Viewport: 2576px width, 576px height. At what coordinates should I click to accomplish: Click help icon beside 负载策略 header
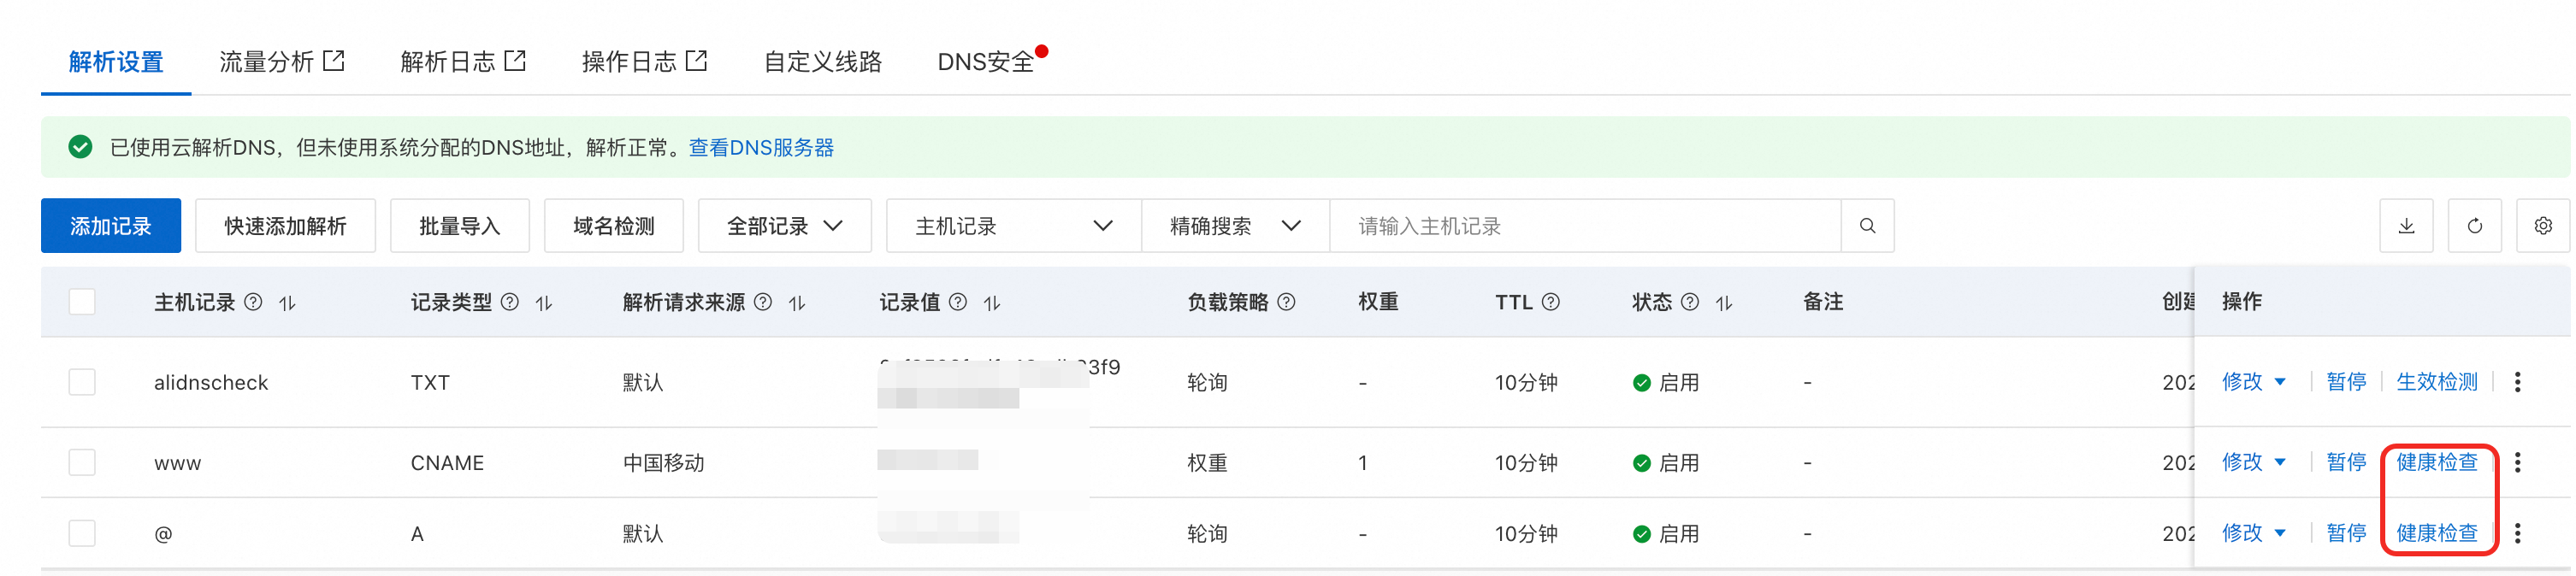click(1286, 302)
